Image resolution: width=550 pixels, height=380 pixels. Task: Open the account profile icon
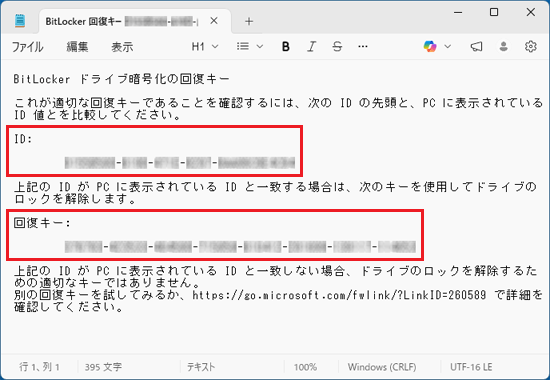click(x=504, y=46)
